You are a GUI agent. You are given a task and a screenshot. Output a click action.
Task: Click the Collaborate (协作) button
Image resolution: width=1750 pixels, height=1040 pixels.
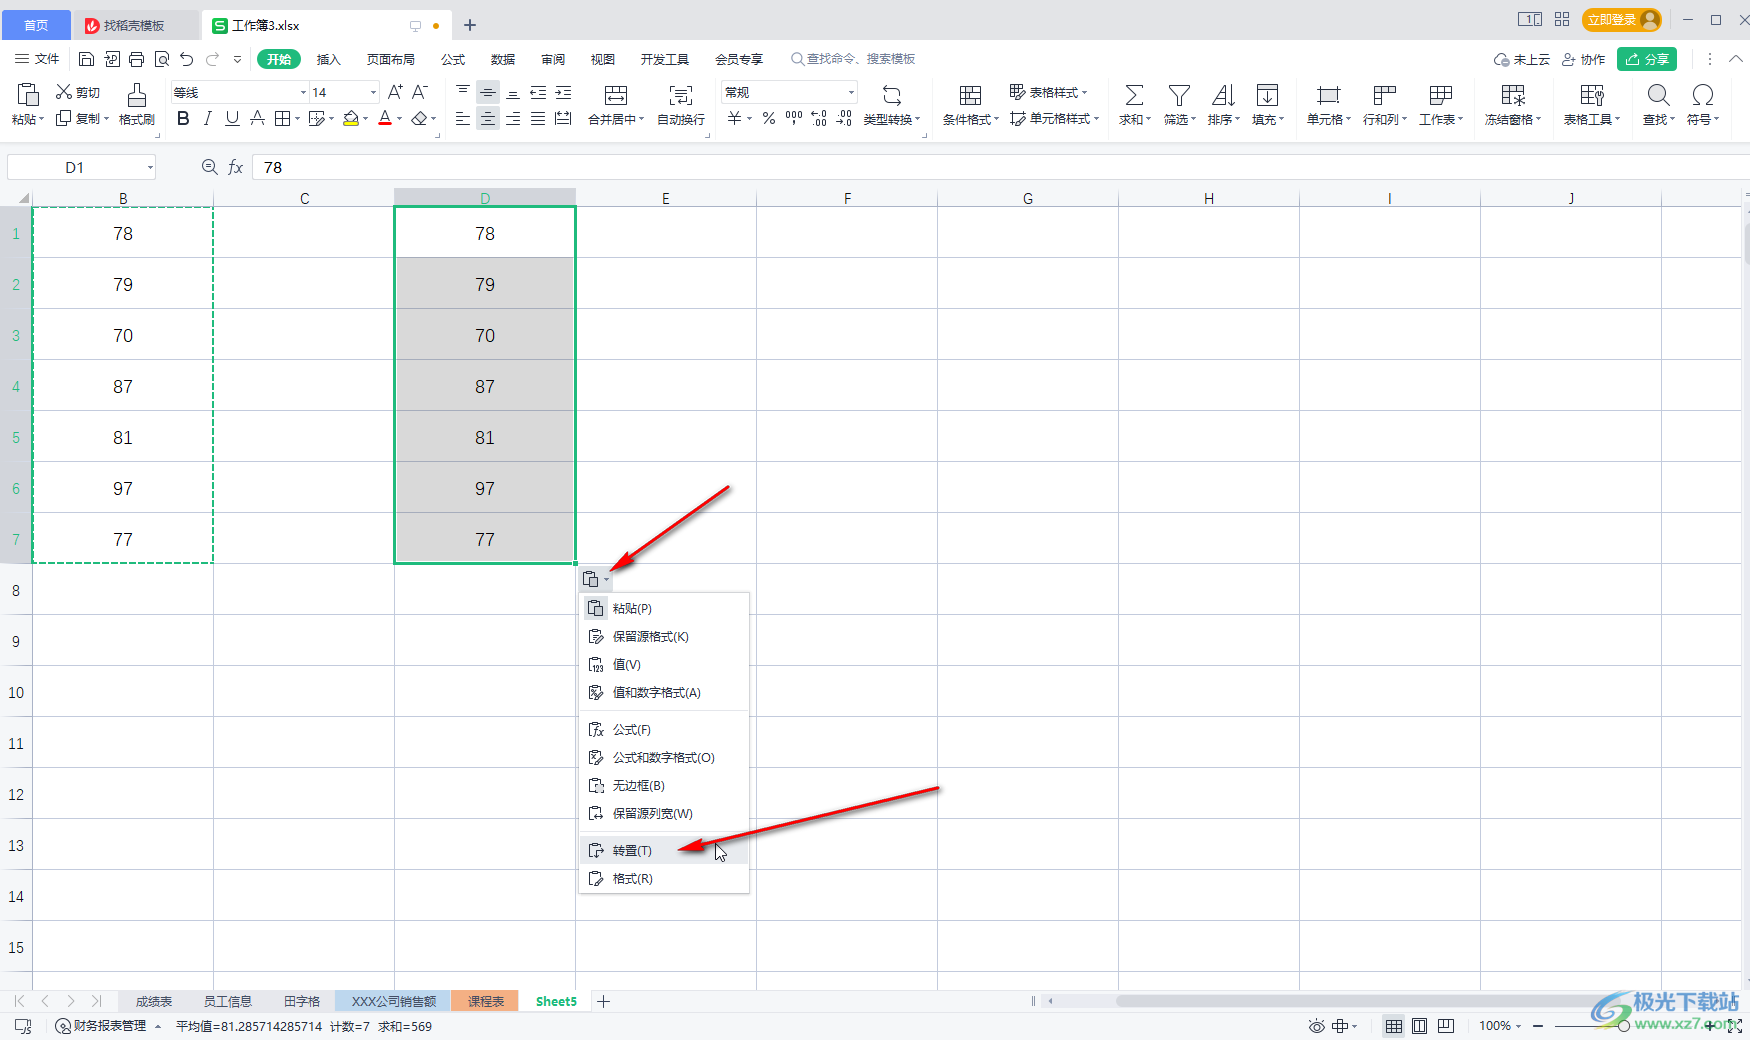click(1584, 59)
